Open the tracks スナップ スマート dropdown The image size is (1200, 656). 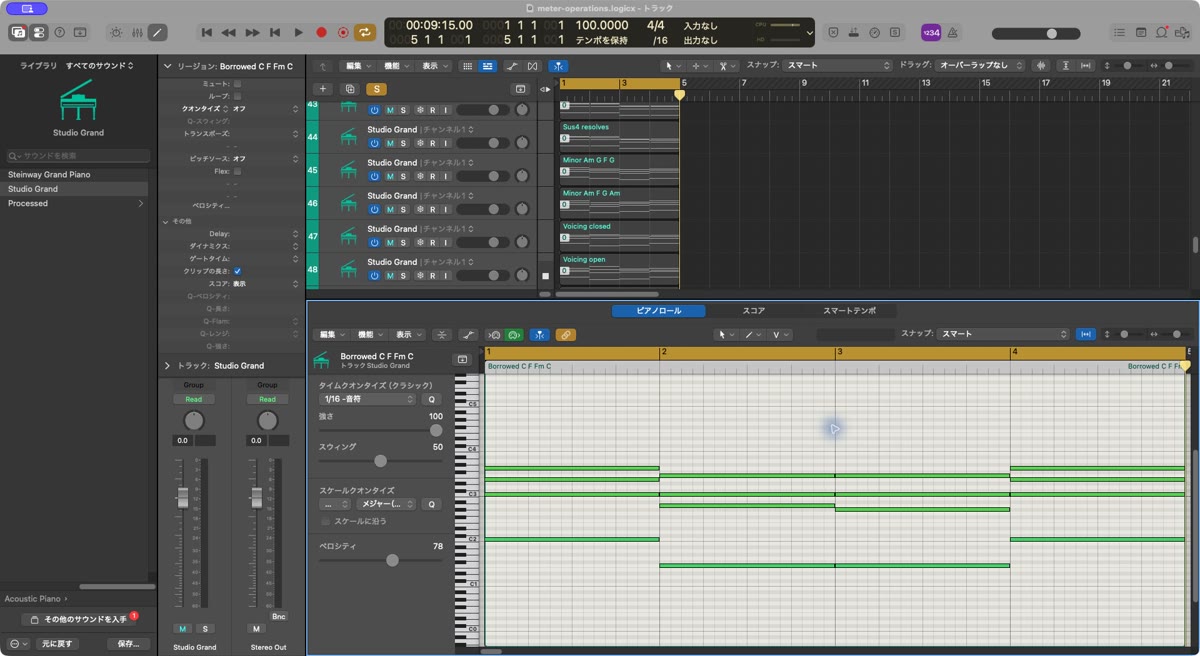coord(838,66)
